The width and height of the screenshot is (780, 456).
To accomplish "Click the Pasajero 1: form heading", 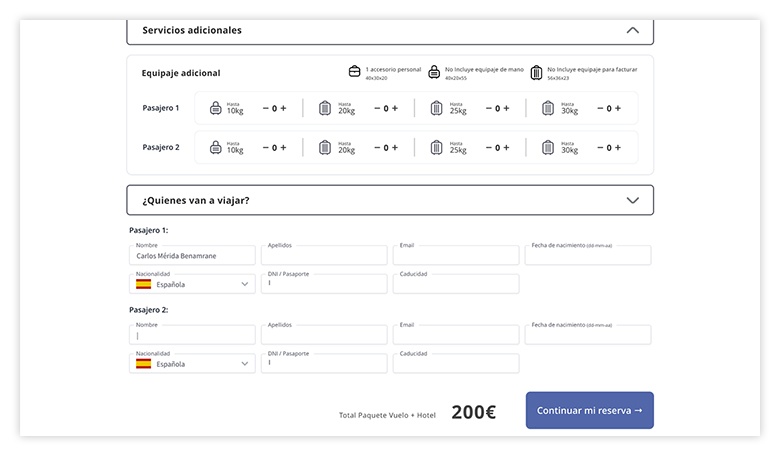I will (x=149, y=230).
